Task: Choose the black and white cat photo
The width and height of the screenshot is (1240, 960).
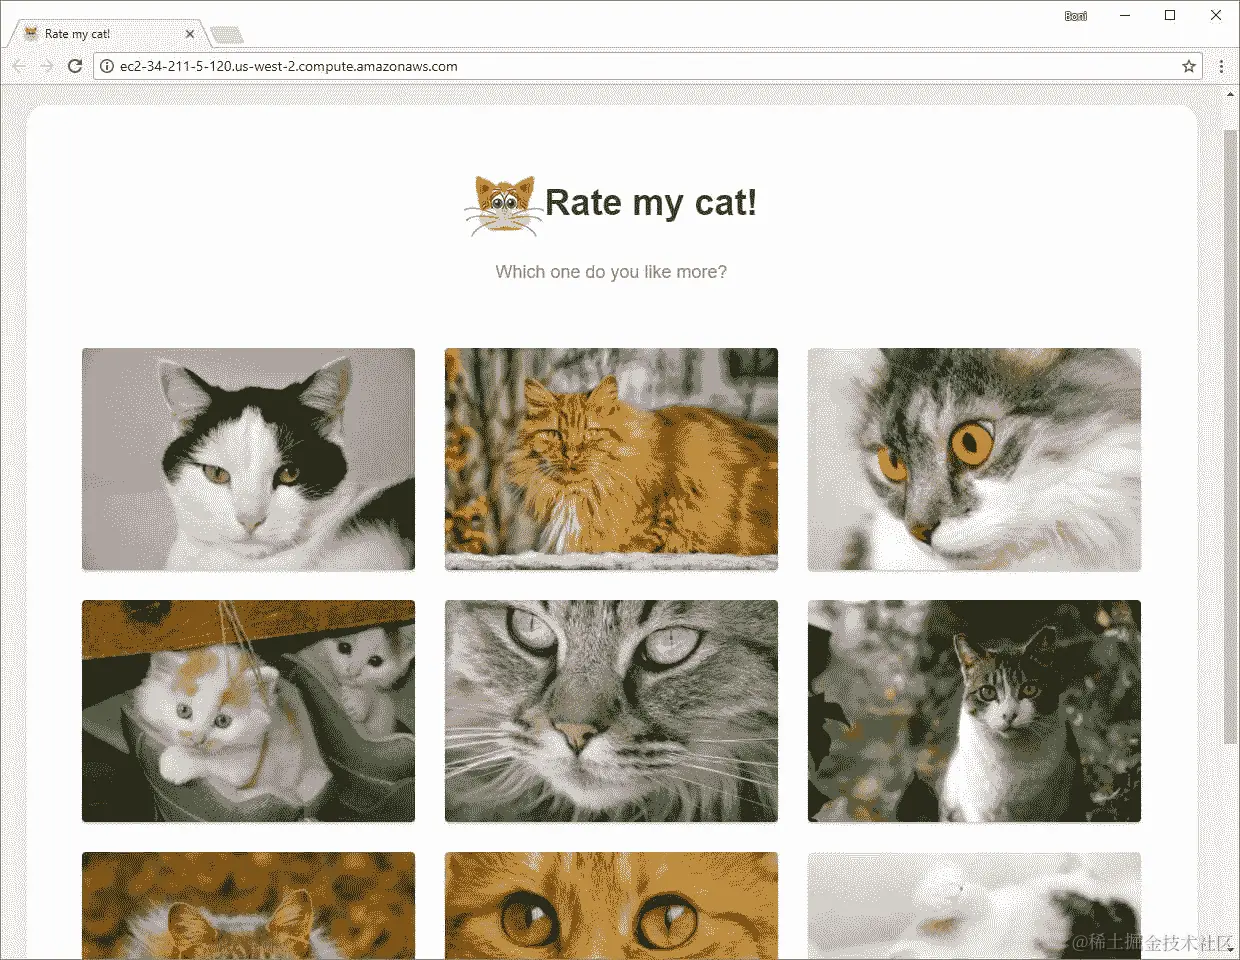Action: (x=248, y=459)
